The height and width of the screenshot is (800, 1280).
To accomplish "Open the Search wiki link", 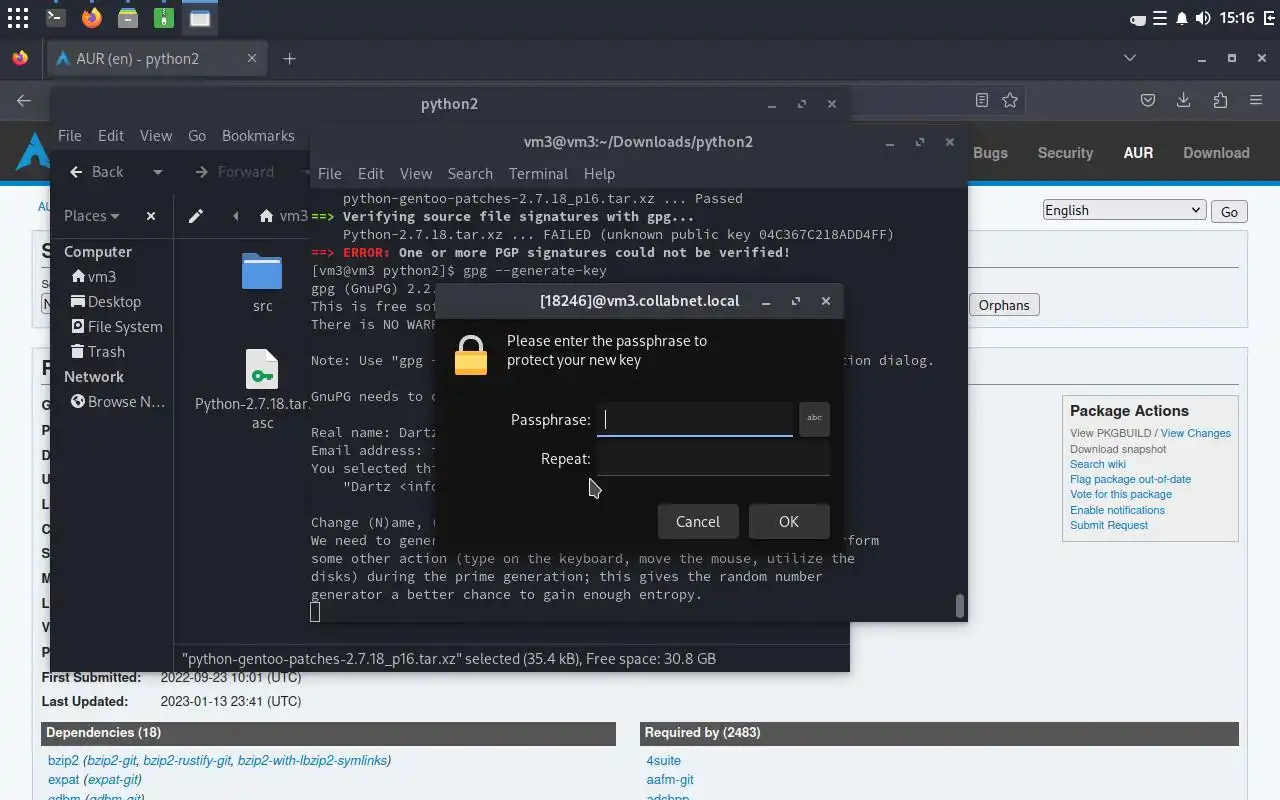I will (1098, 464).
